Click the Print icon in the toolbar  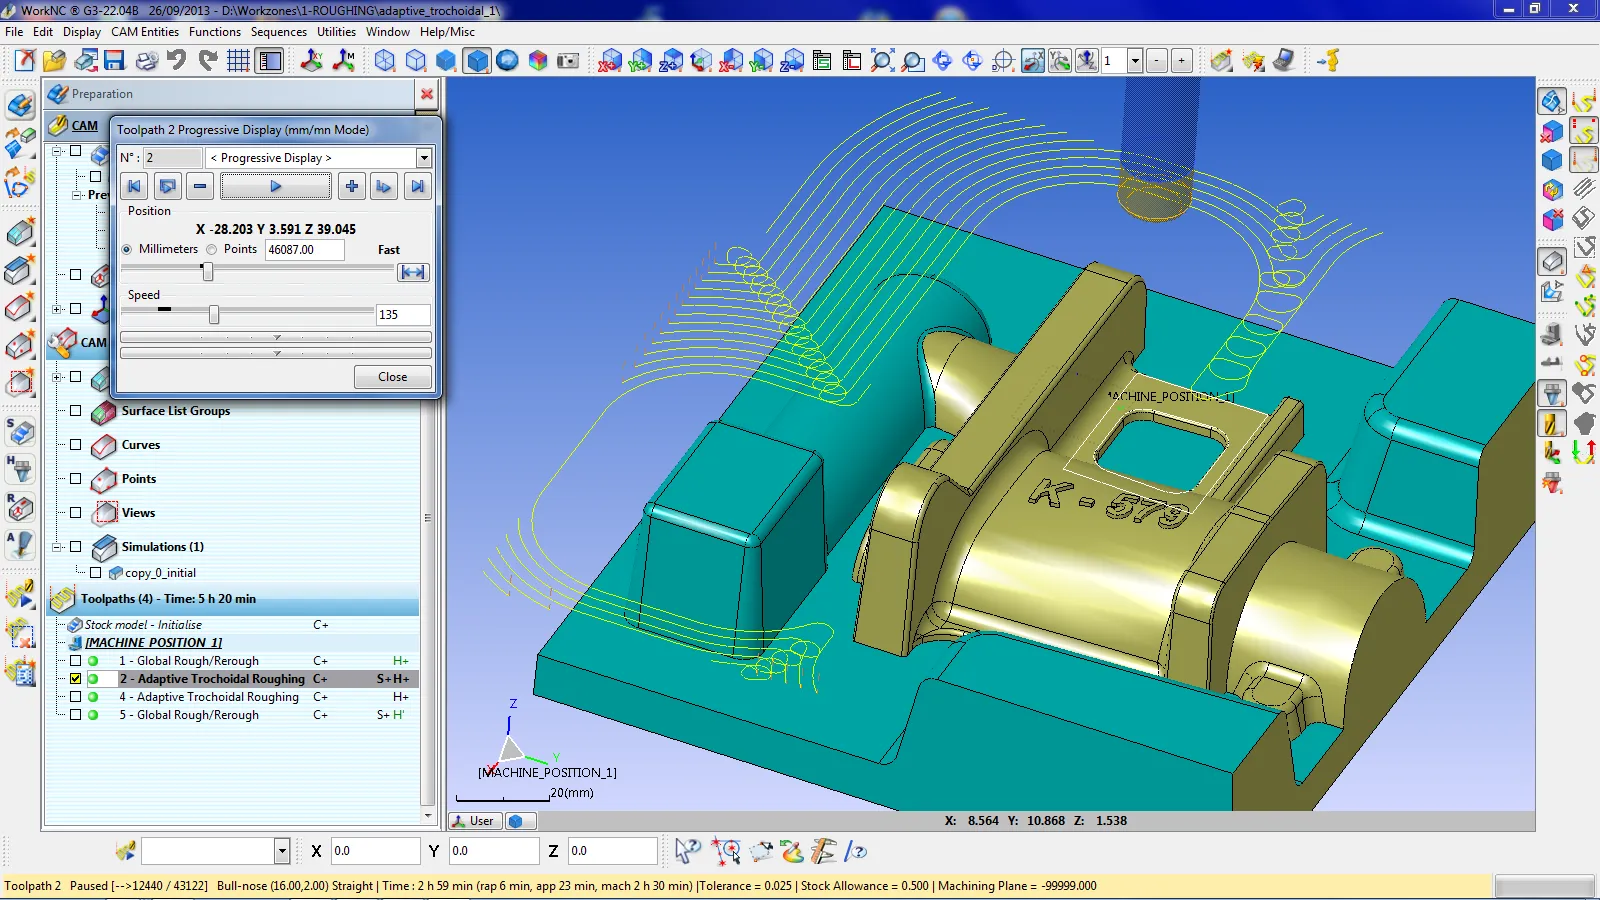[146, 61]
